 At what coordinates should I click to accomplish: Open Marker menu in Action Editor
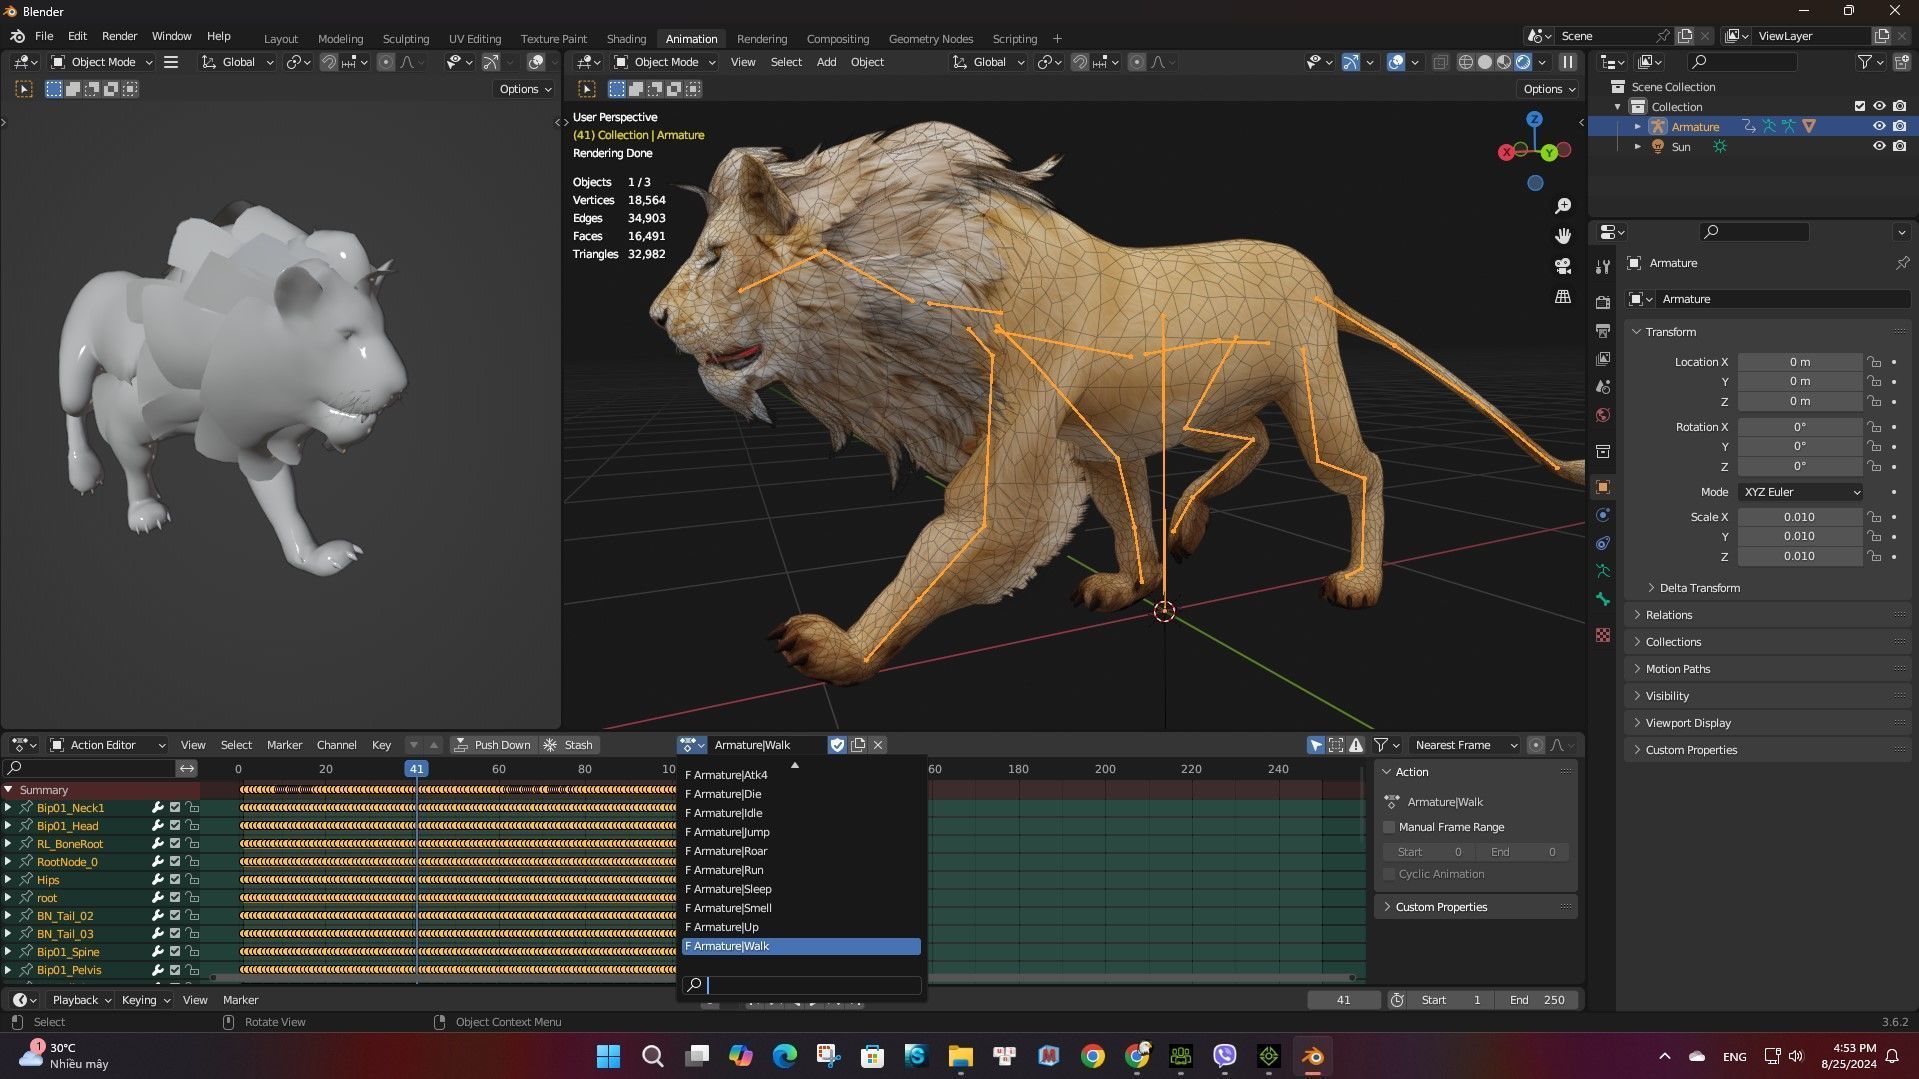284,745
